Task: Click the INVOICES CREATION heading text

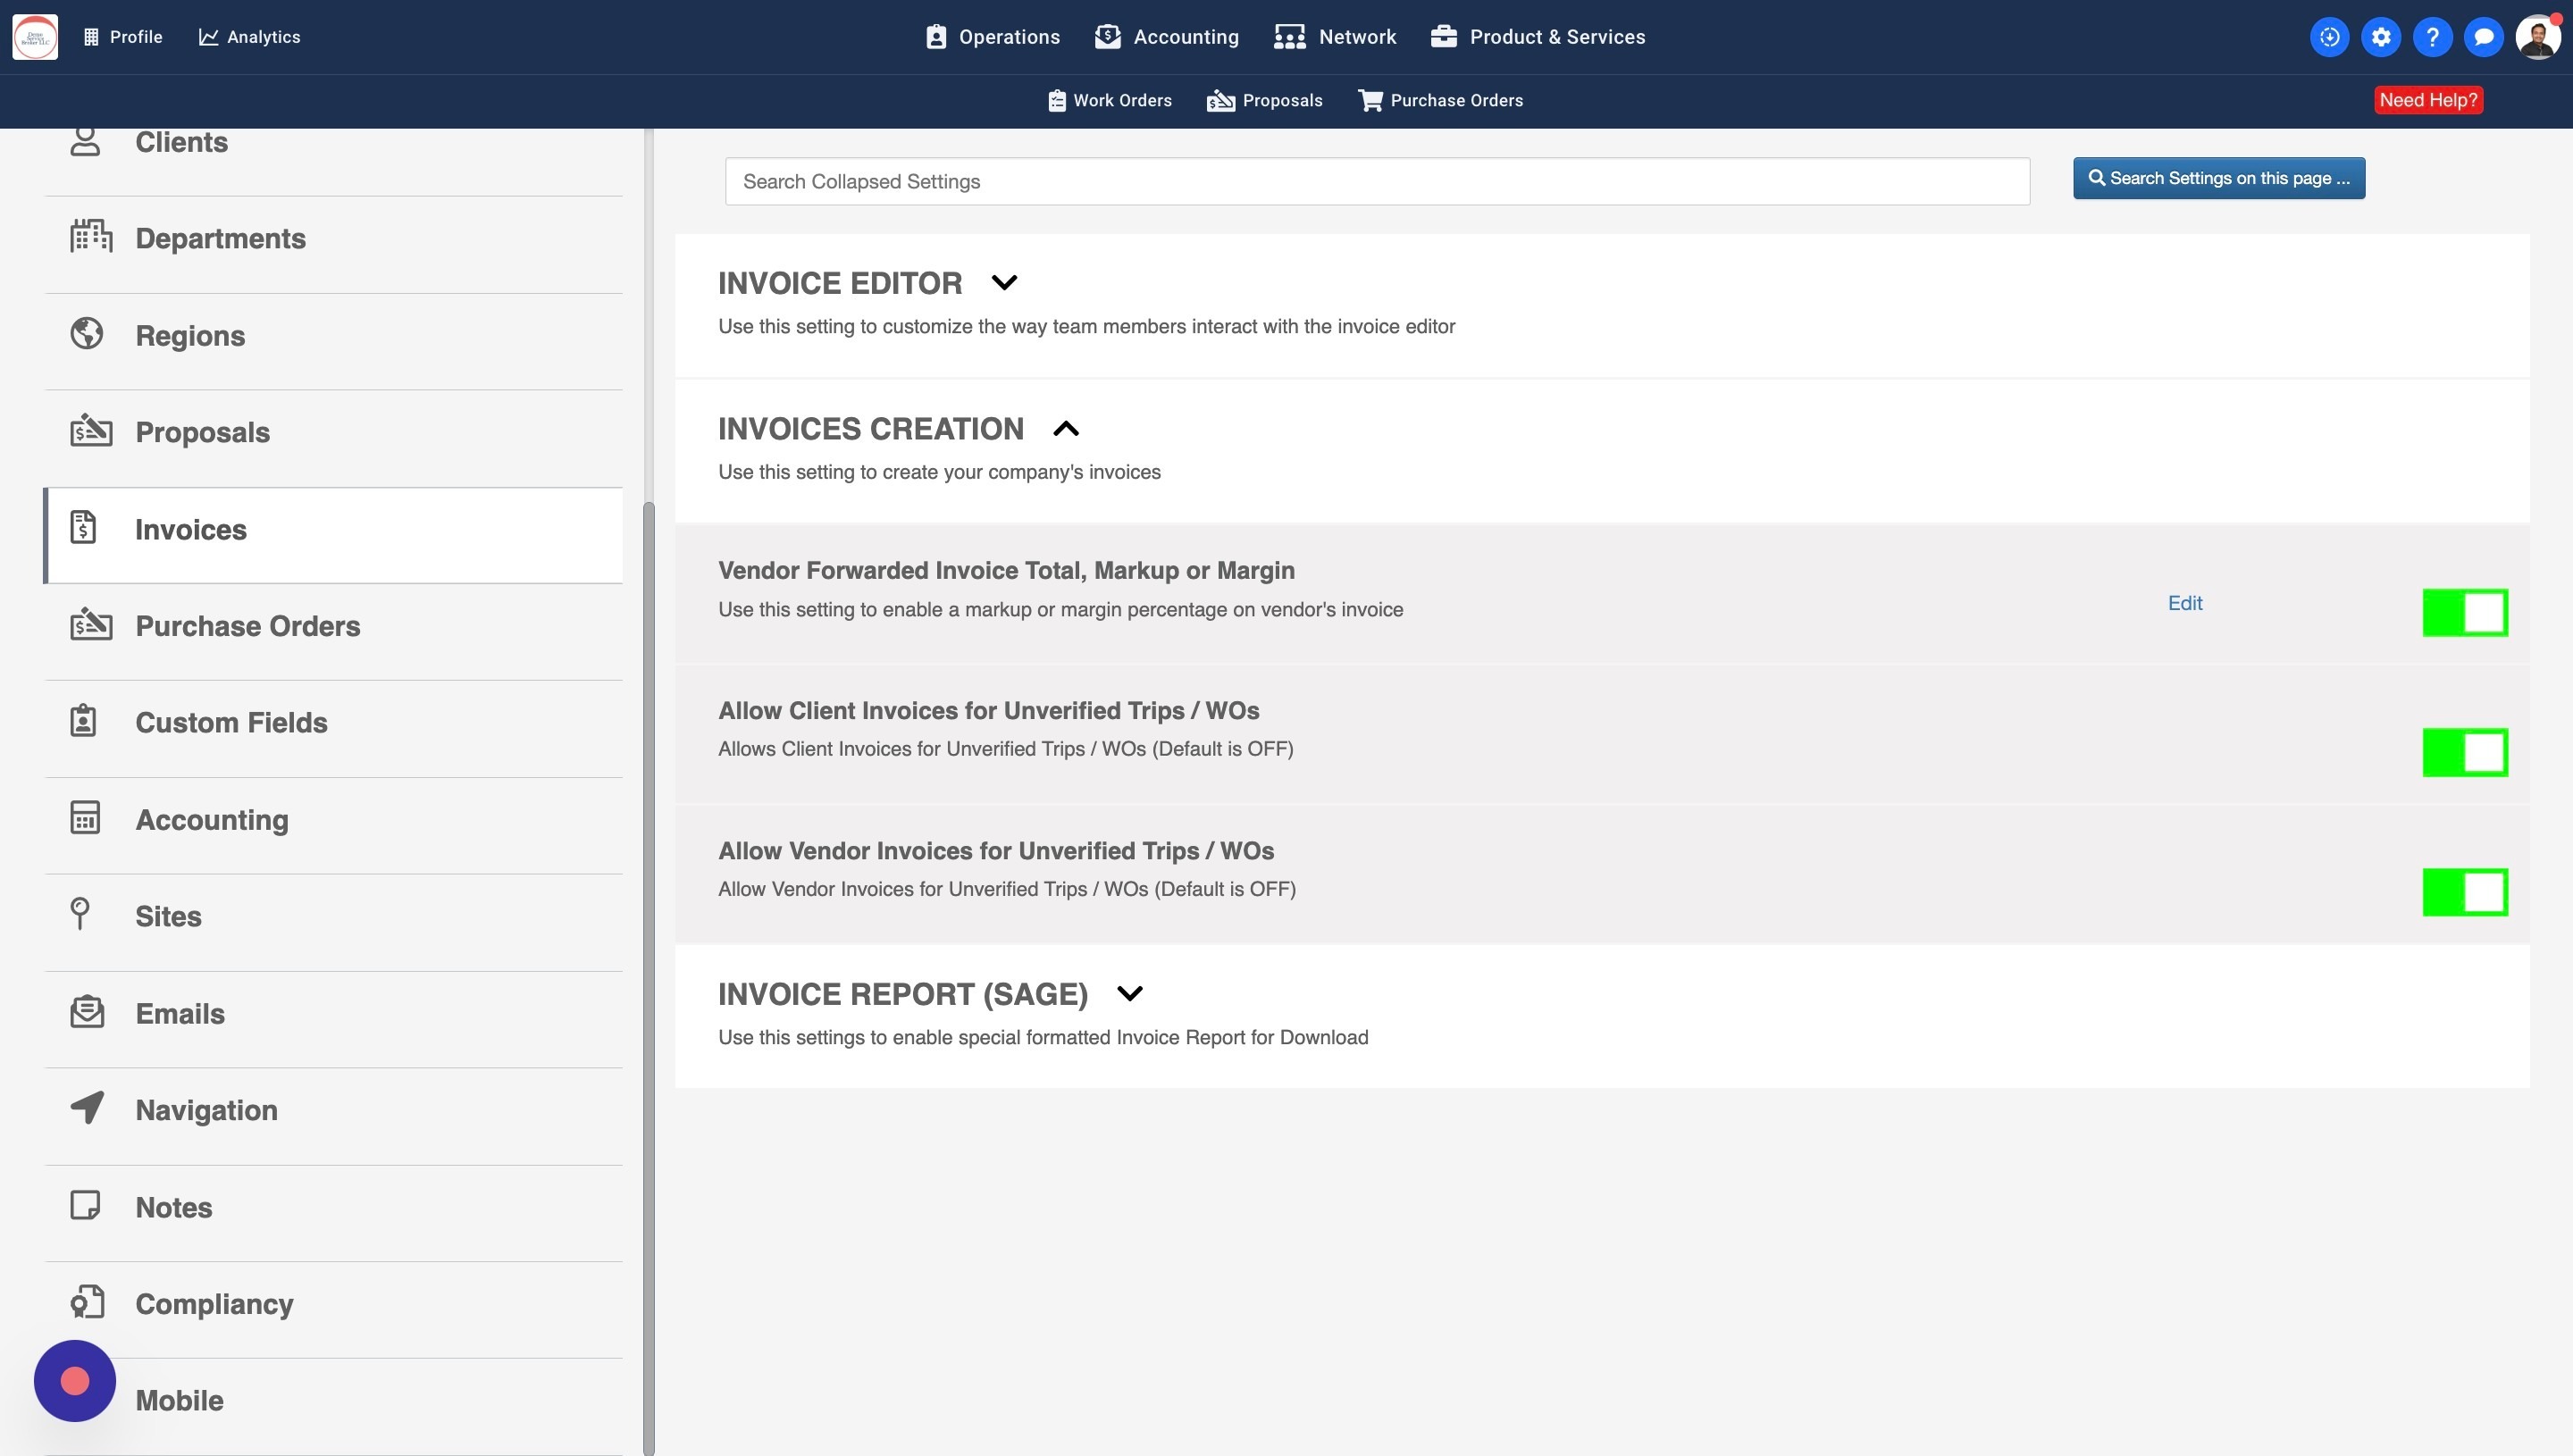Action: tap(871, 429)
